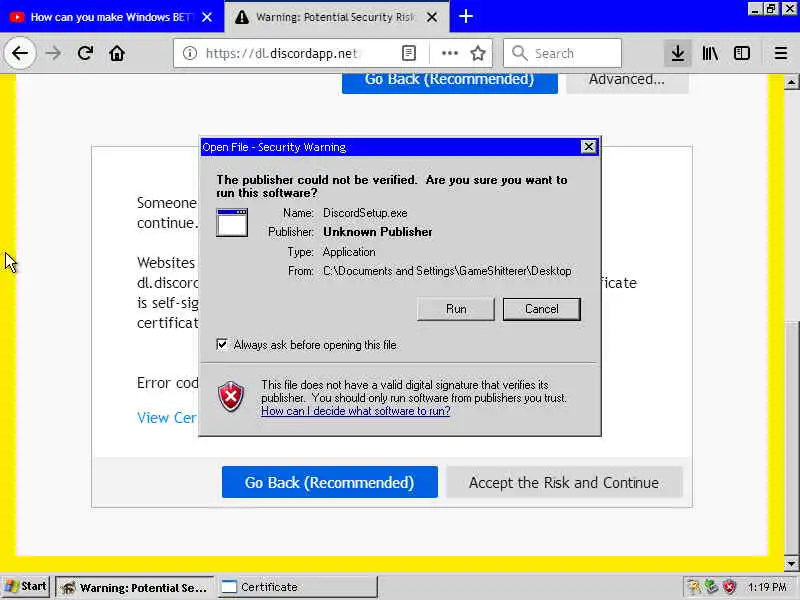Click the top Go Back (Recommended) button
Viewport: 800px width, 600px height.
(449, 82)
